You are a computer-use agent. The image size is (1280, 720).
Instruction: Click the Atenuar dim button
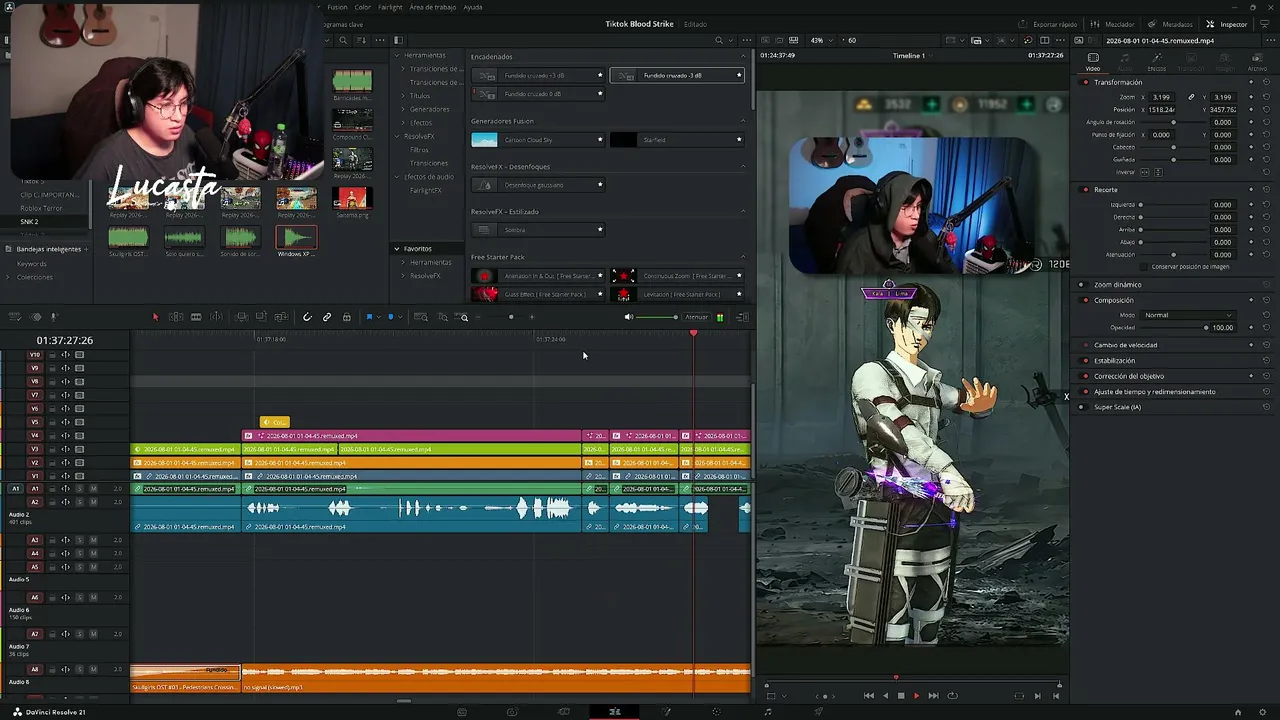(x=696, y=317)
